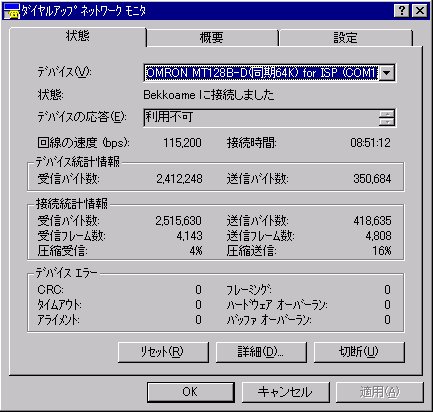433x412 pixels.
Task: Click the 利用不可 device response field
Action: click(261, 117)
